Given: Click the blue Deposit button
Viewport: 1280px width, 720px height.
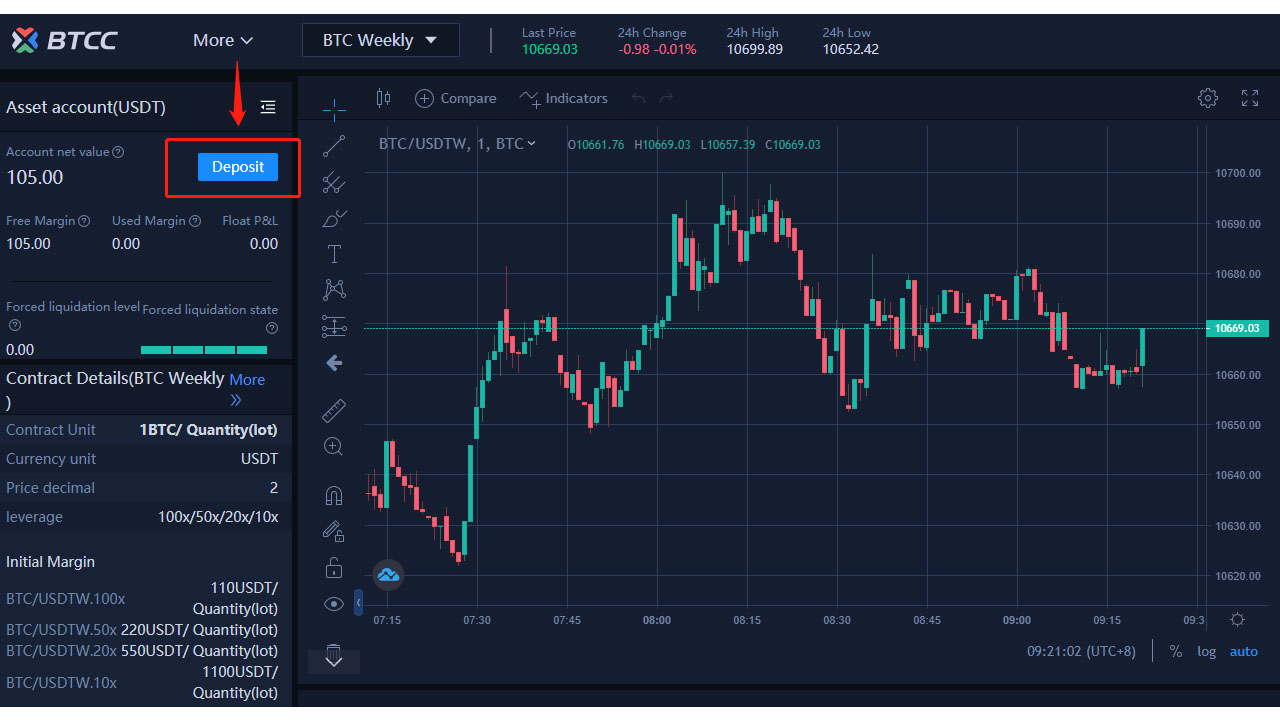Looking at the screenshot, I should point(238,167).
